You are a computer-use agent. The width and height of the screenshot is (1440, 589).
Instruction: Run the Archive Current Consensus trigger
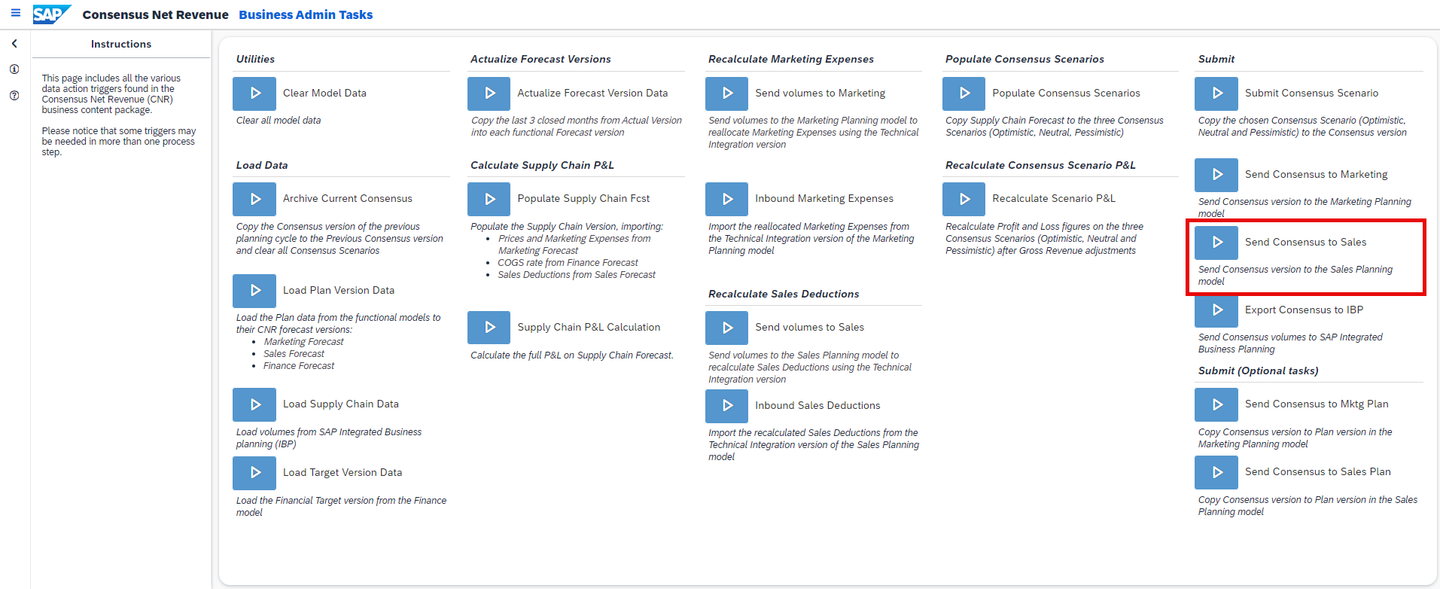(254, 199)
